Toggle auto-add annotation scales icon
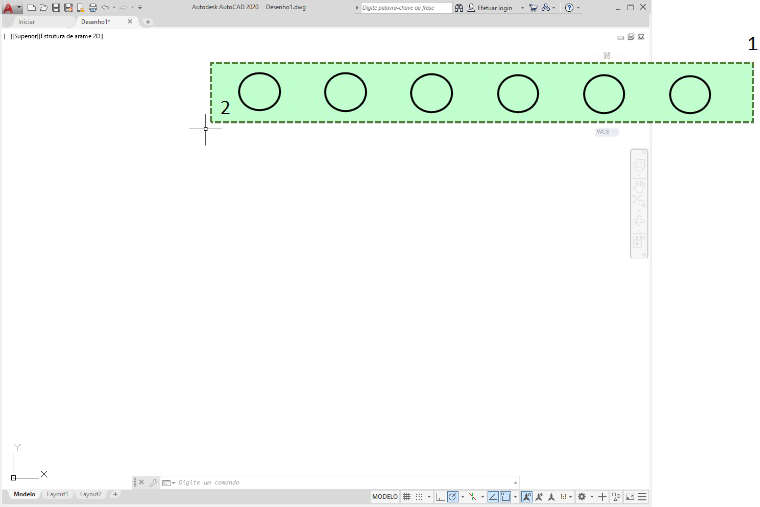The width and height of the screenshot is (760, 507). pyautogui.click(x=539, y=497)
